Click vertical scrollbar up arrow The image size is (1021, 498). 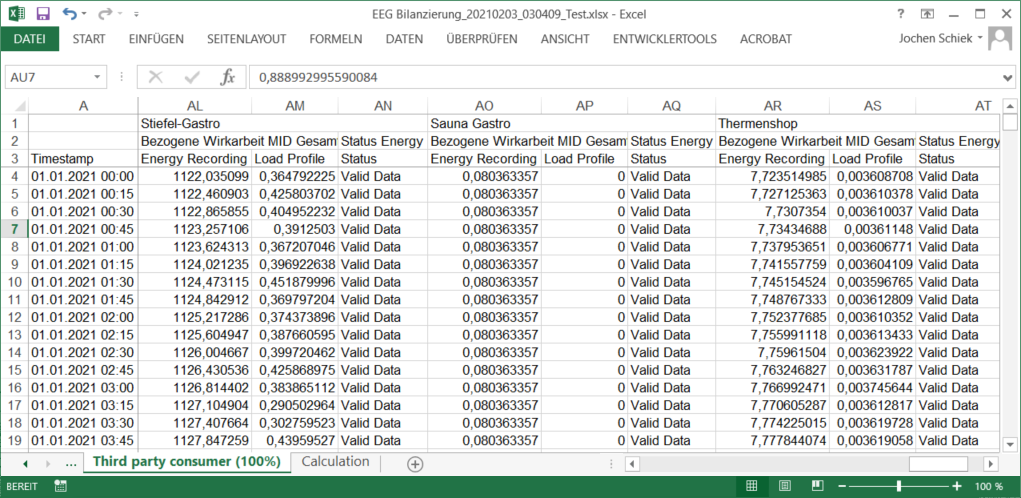click(1010, 105)
